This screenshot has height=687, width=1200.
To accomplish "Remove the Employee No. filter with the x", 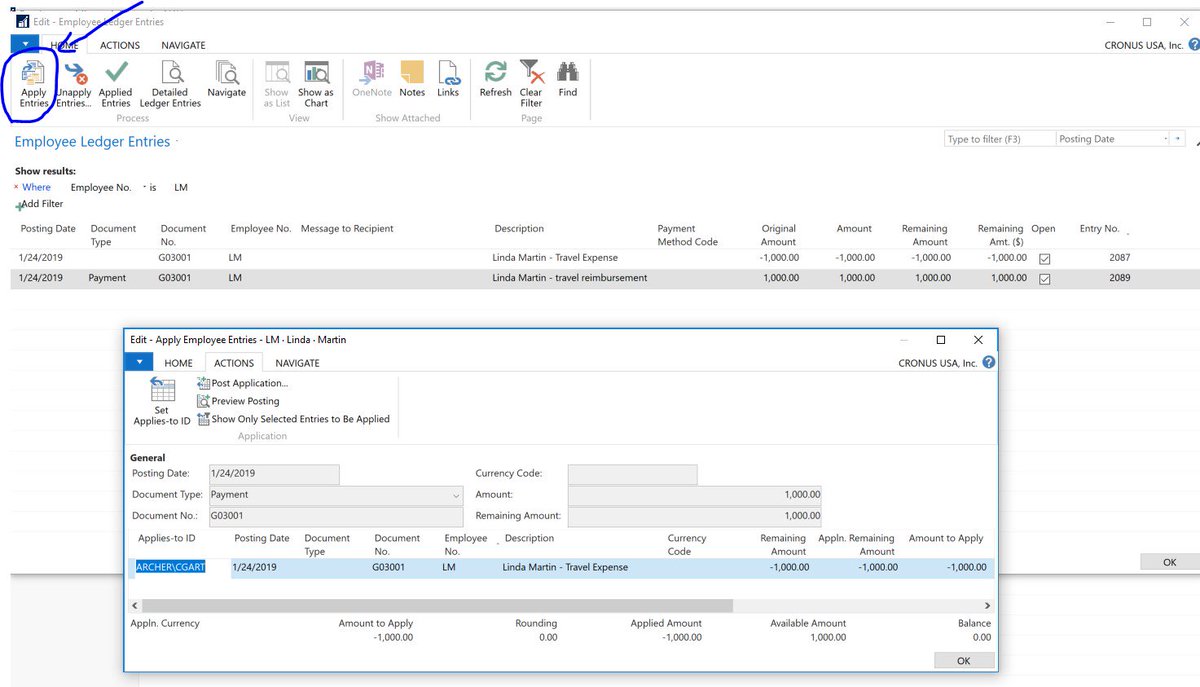I will coord(16,187).
